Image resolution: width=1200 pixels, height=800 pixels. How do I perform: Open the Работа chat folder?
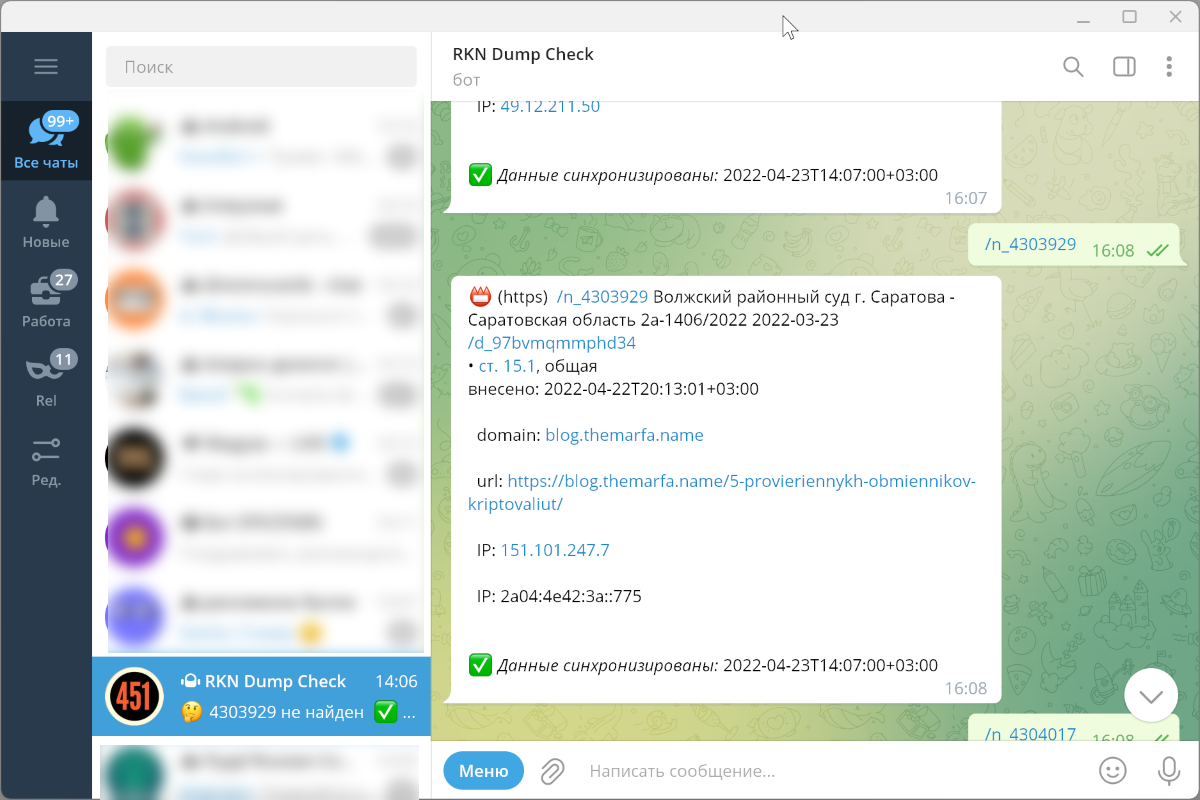46,301
